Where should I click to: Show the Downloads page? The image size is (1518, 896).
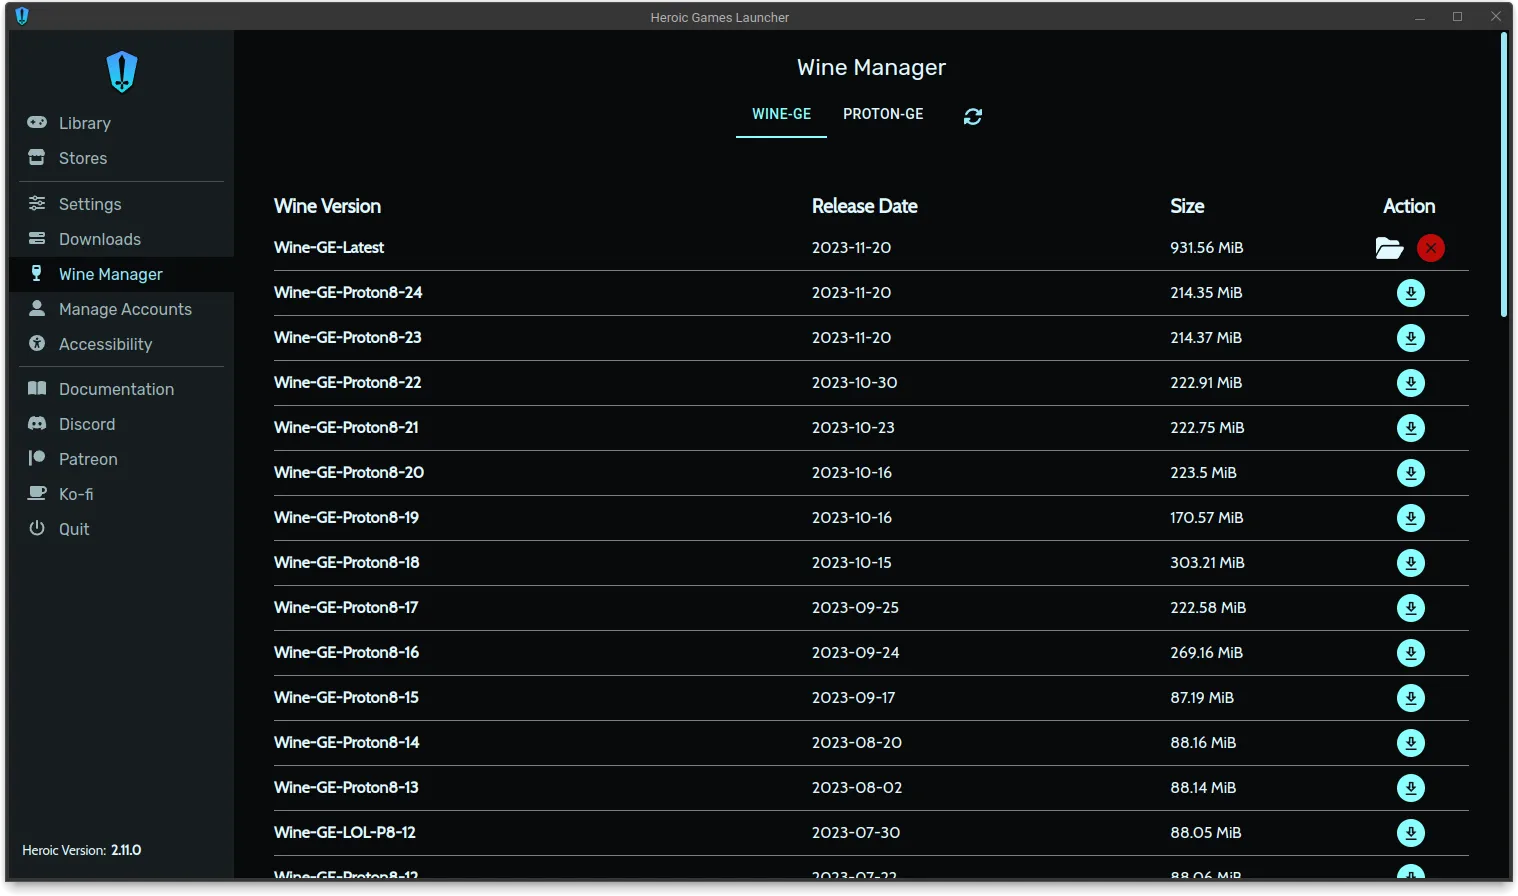(x=99, y=239)
